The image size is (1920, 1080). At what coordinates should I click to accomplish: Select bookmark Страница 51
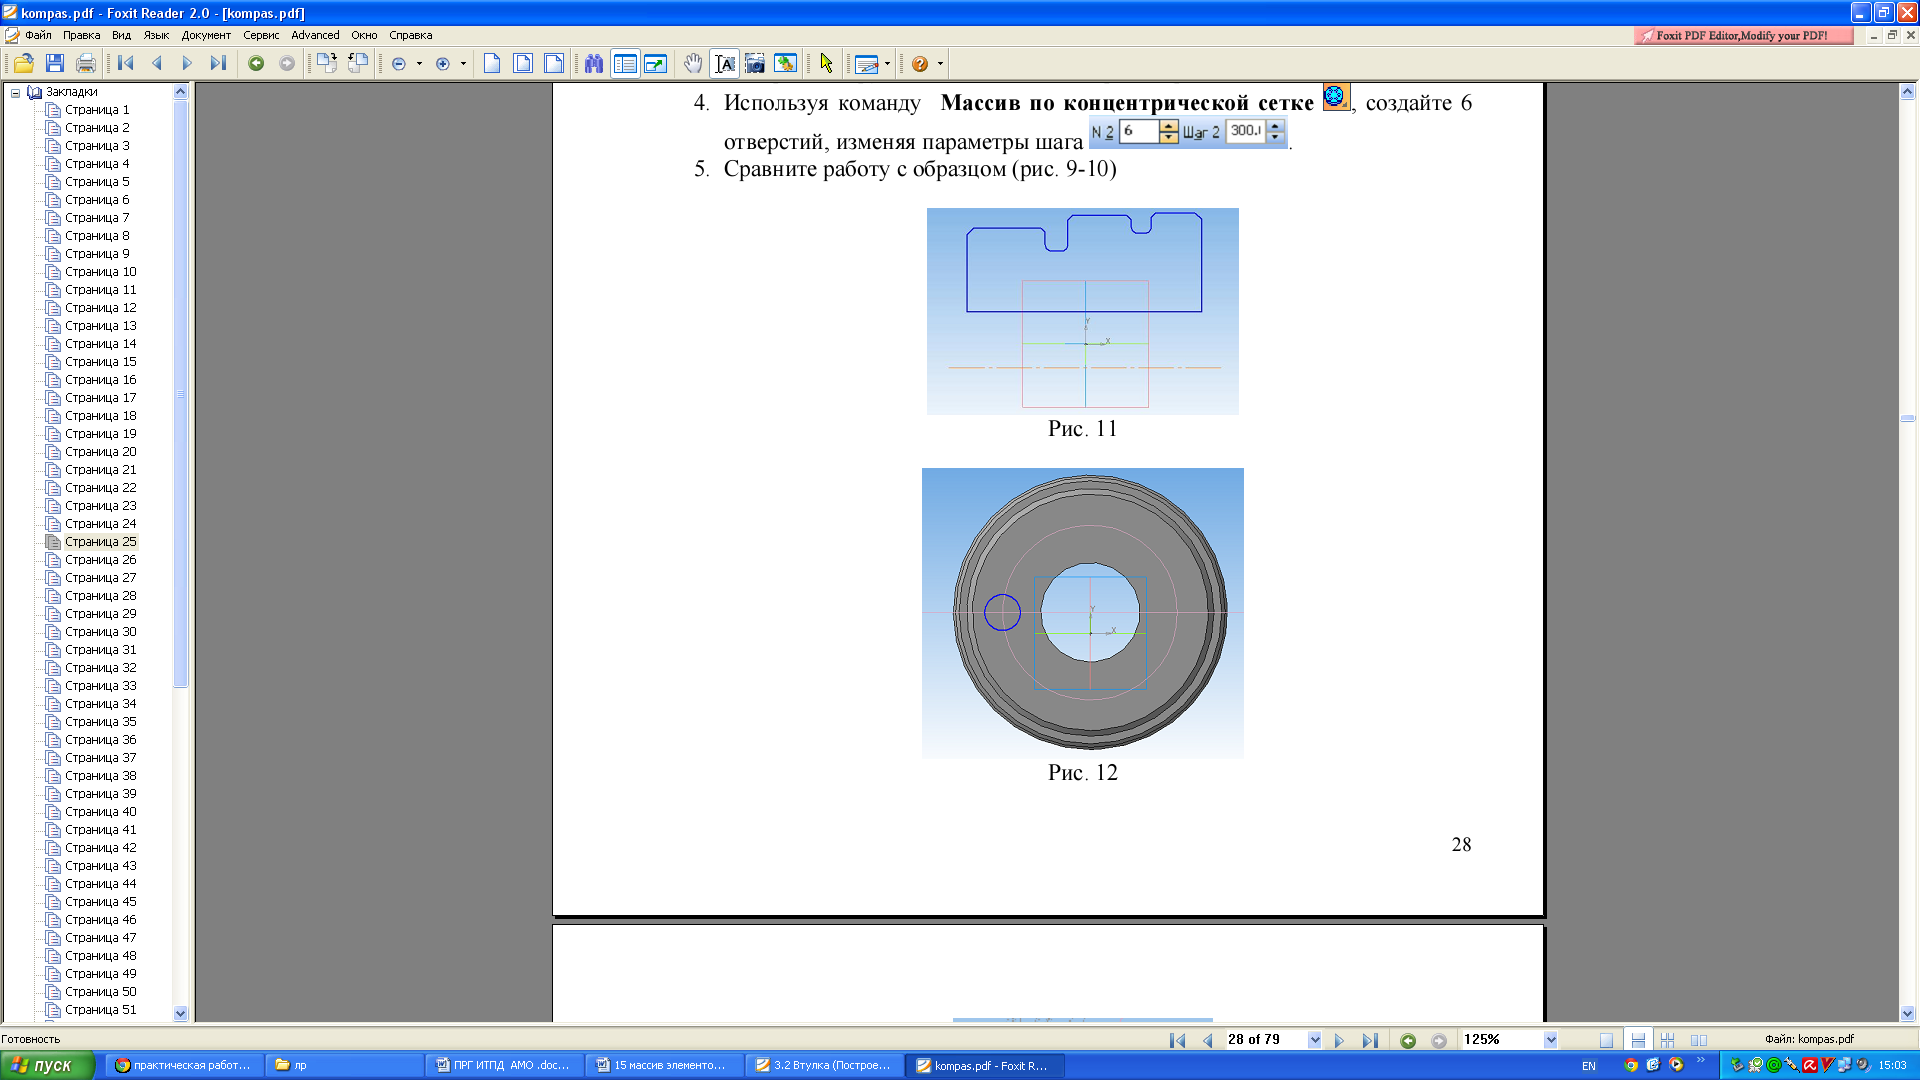pos(101,1010)
